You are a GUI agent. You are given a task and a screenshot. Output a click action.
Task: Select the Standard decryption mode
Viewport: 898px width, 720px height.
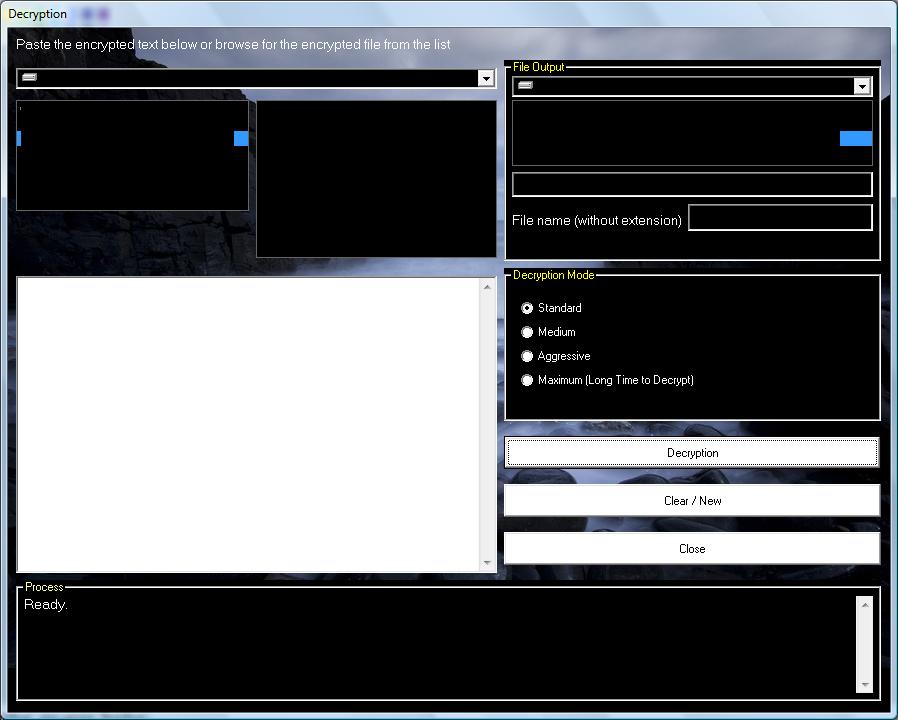tap(527, 308)
